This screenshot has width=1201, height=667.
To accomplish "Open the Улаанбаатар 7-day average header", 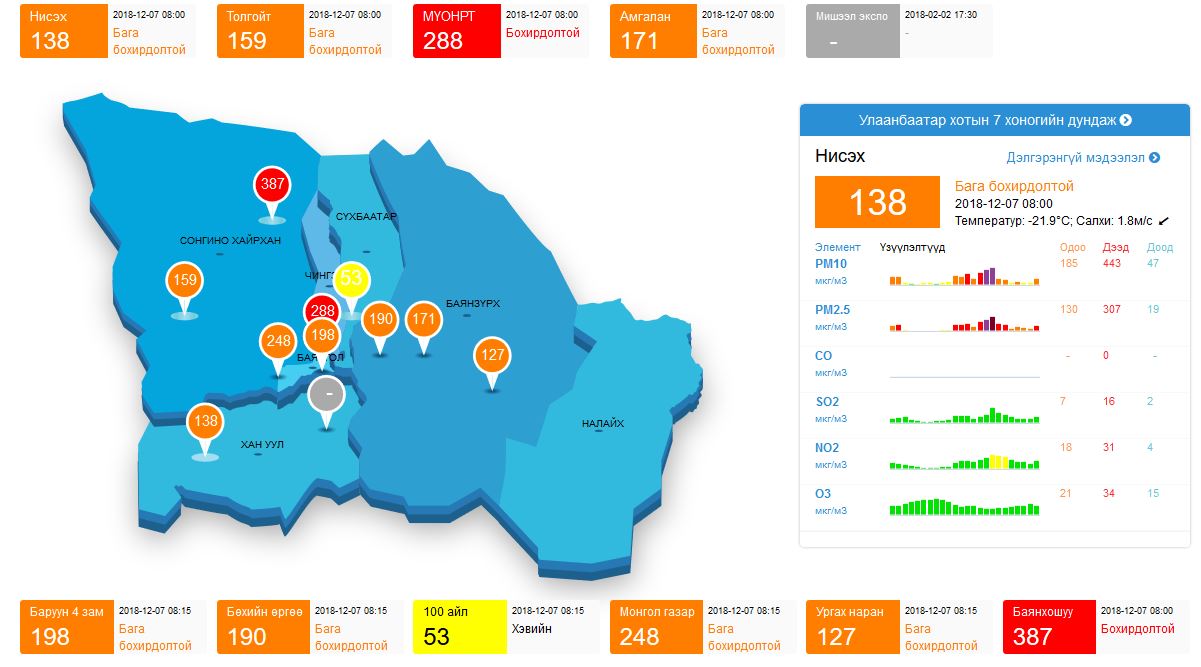I will click(994, 120).
